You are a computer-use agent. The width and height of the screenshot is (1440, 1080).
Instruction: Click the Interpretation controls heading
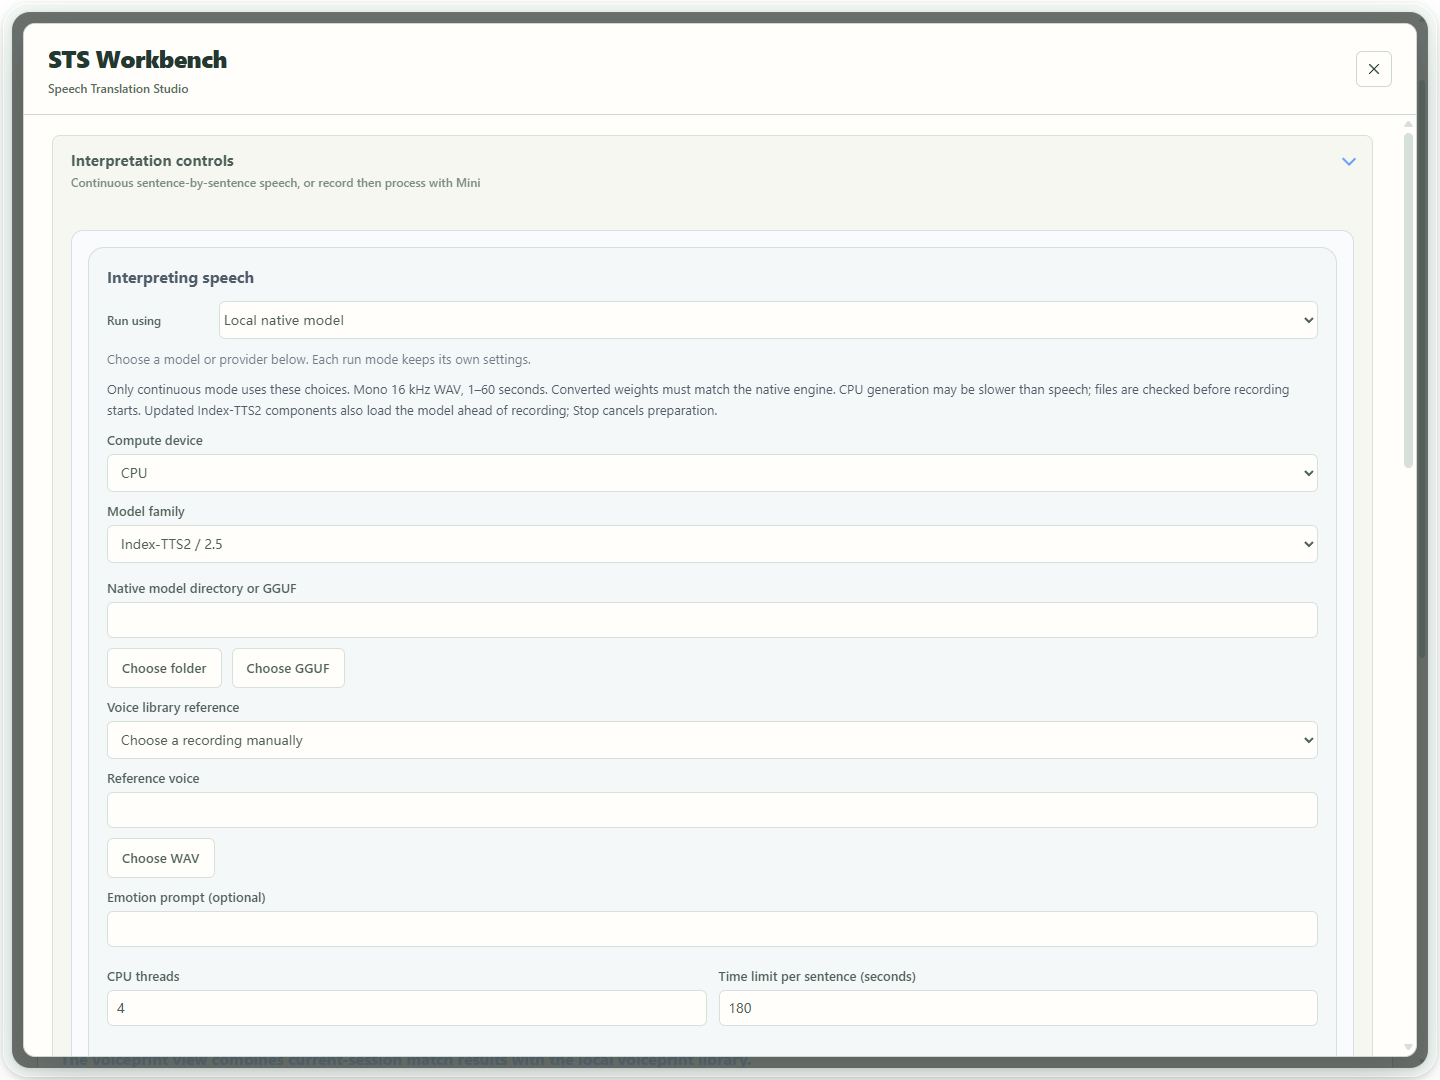(152, 161)
